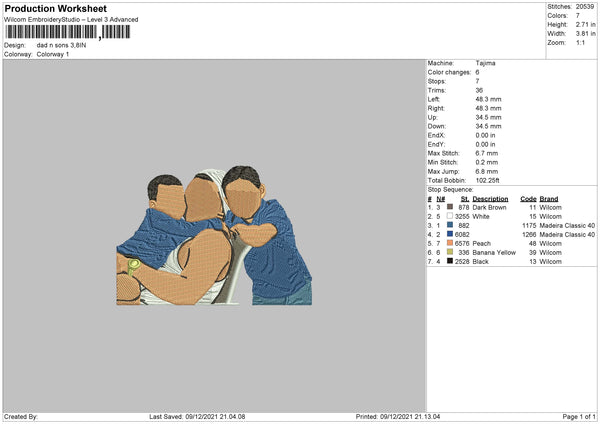Click the Right value 48.3 mm
The height and width of the screenshot is (424, 600).
pyautogui.click(x=488, y=108)
